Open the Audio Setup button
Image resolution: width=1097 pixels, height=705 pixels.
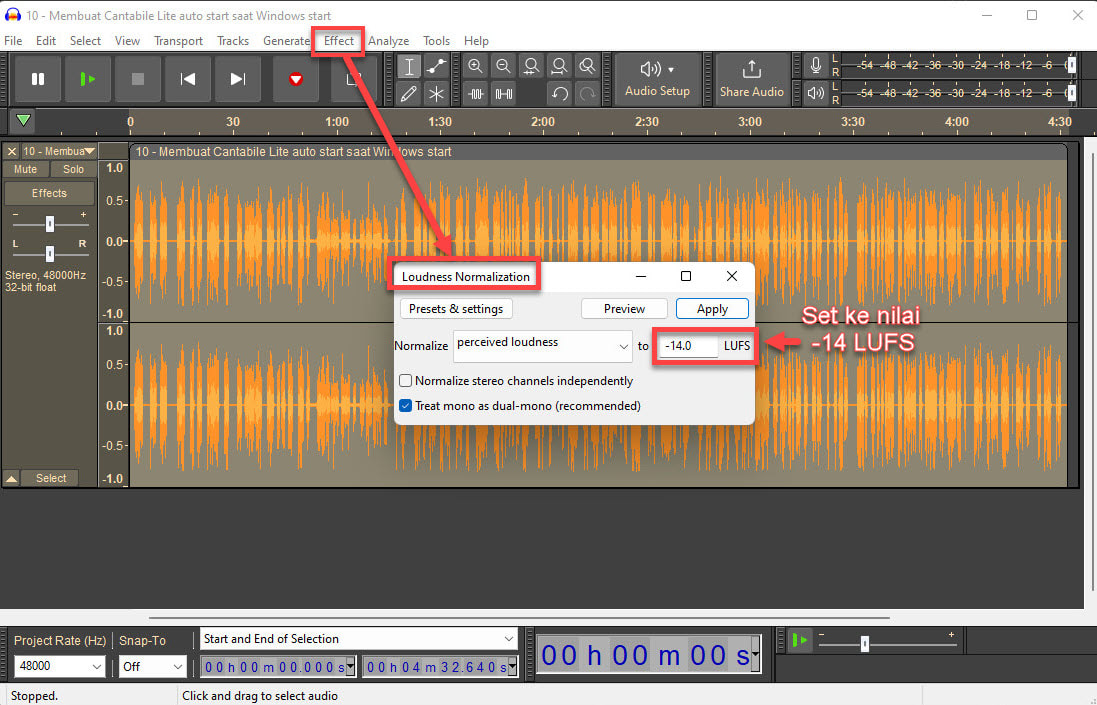pyautogui.click(x=657, y=79)
